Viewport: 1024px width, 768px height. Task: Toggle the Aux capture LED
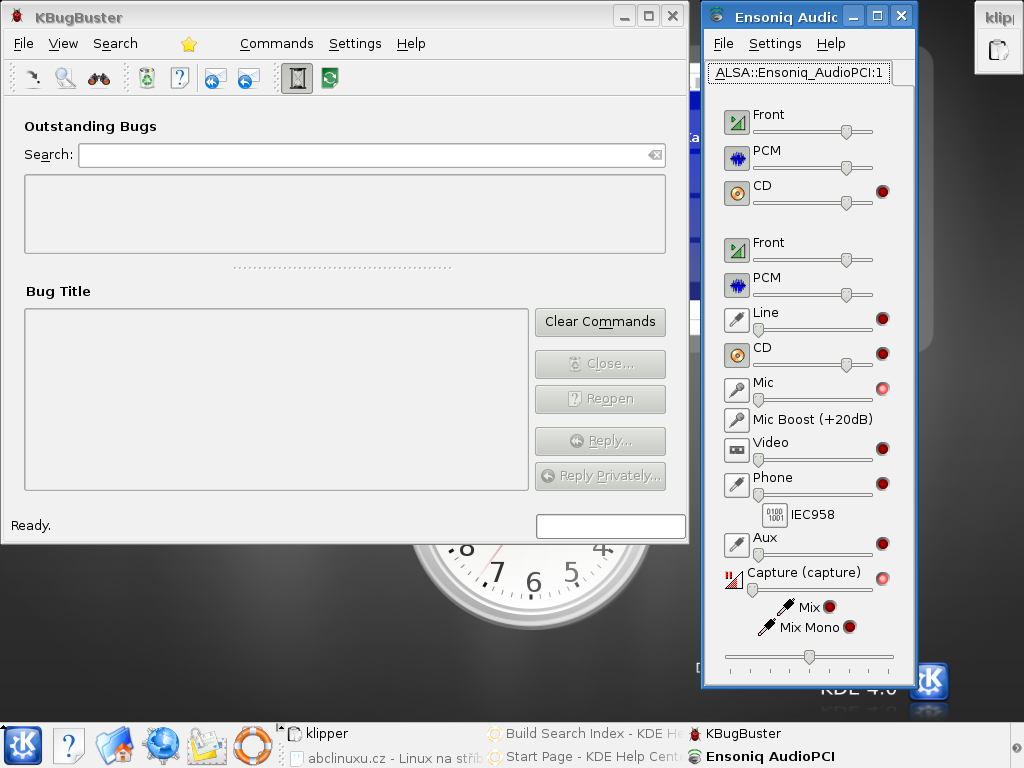(x=882, y=544)
